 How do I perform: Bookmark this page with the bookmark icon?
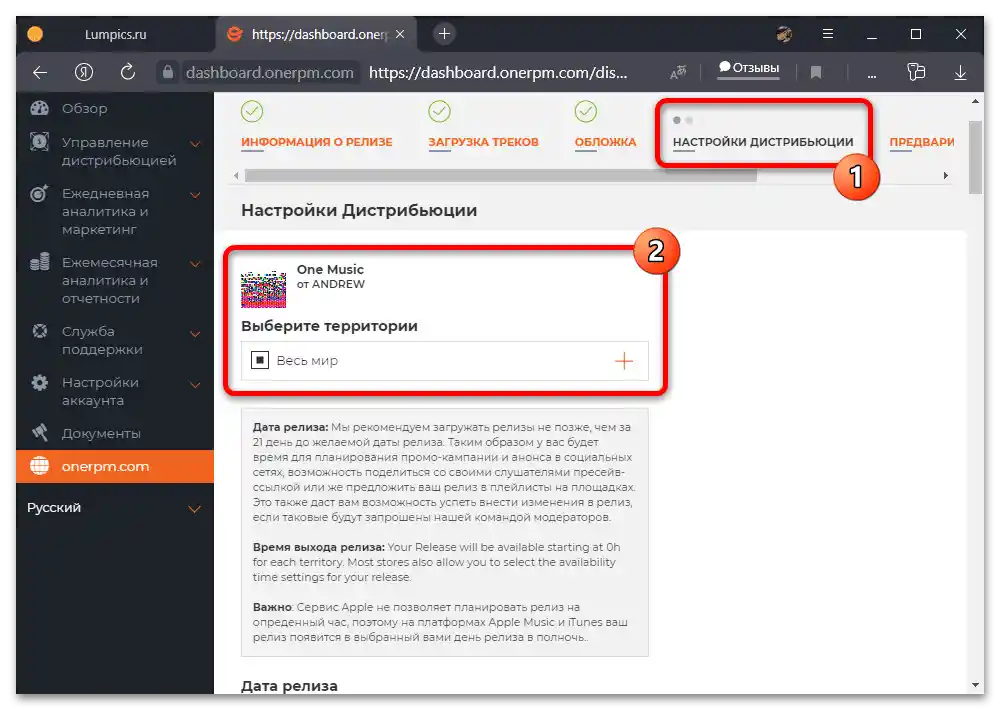(x=816, y=73)
